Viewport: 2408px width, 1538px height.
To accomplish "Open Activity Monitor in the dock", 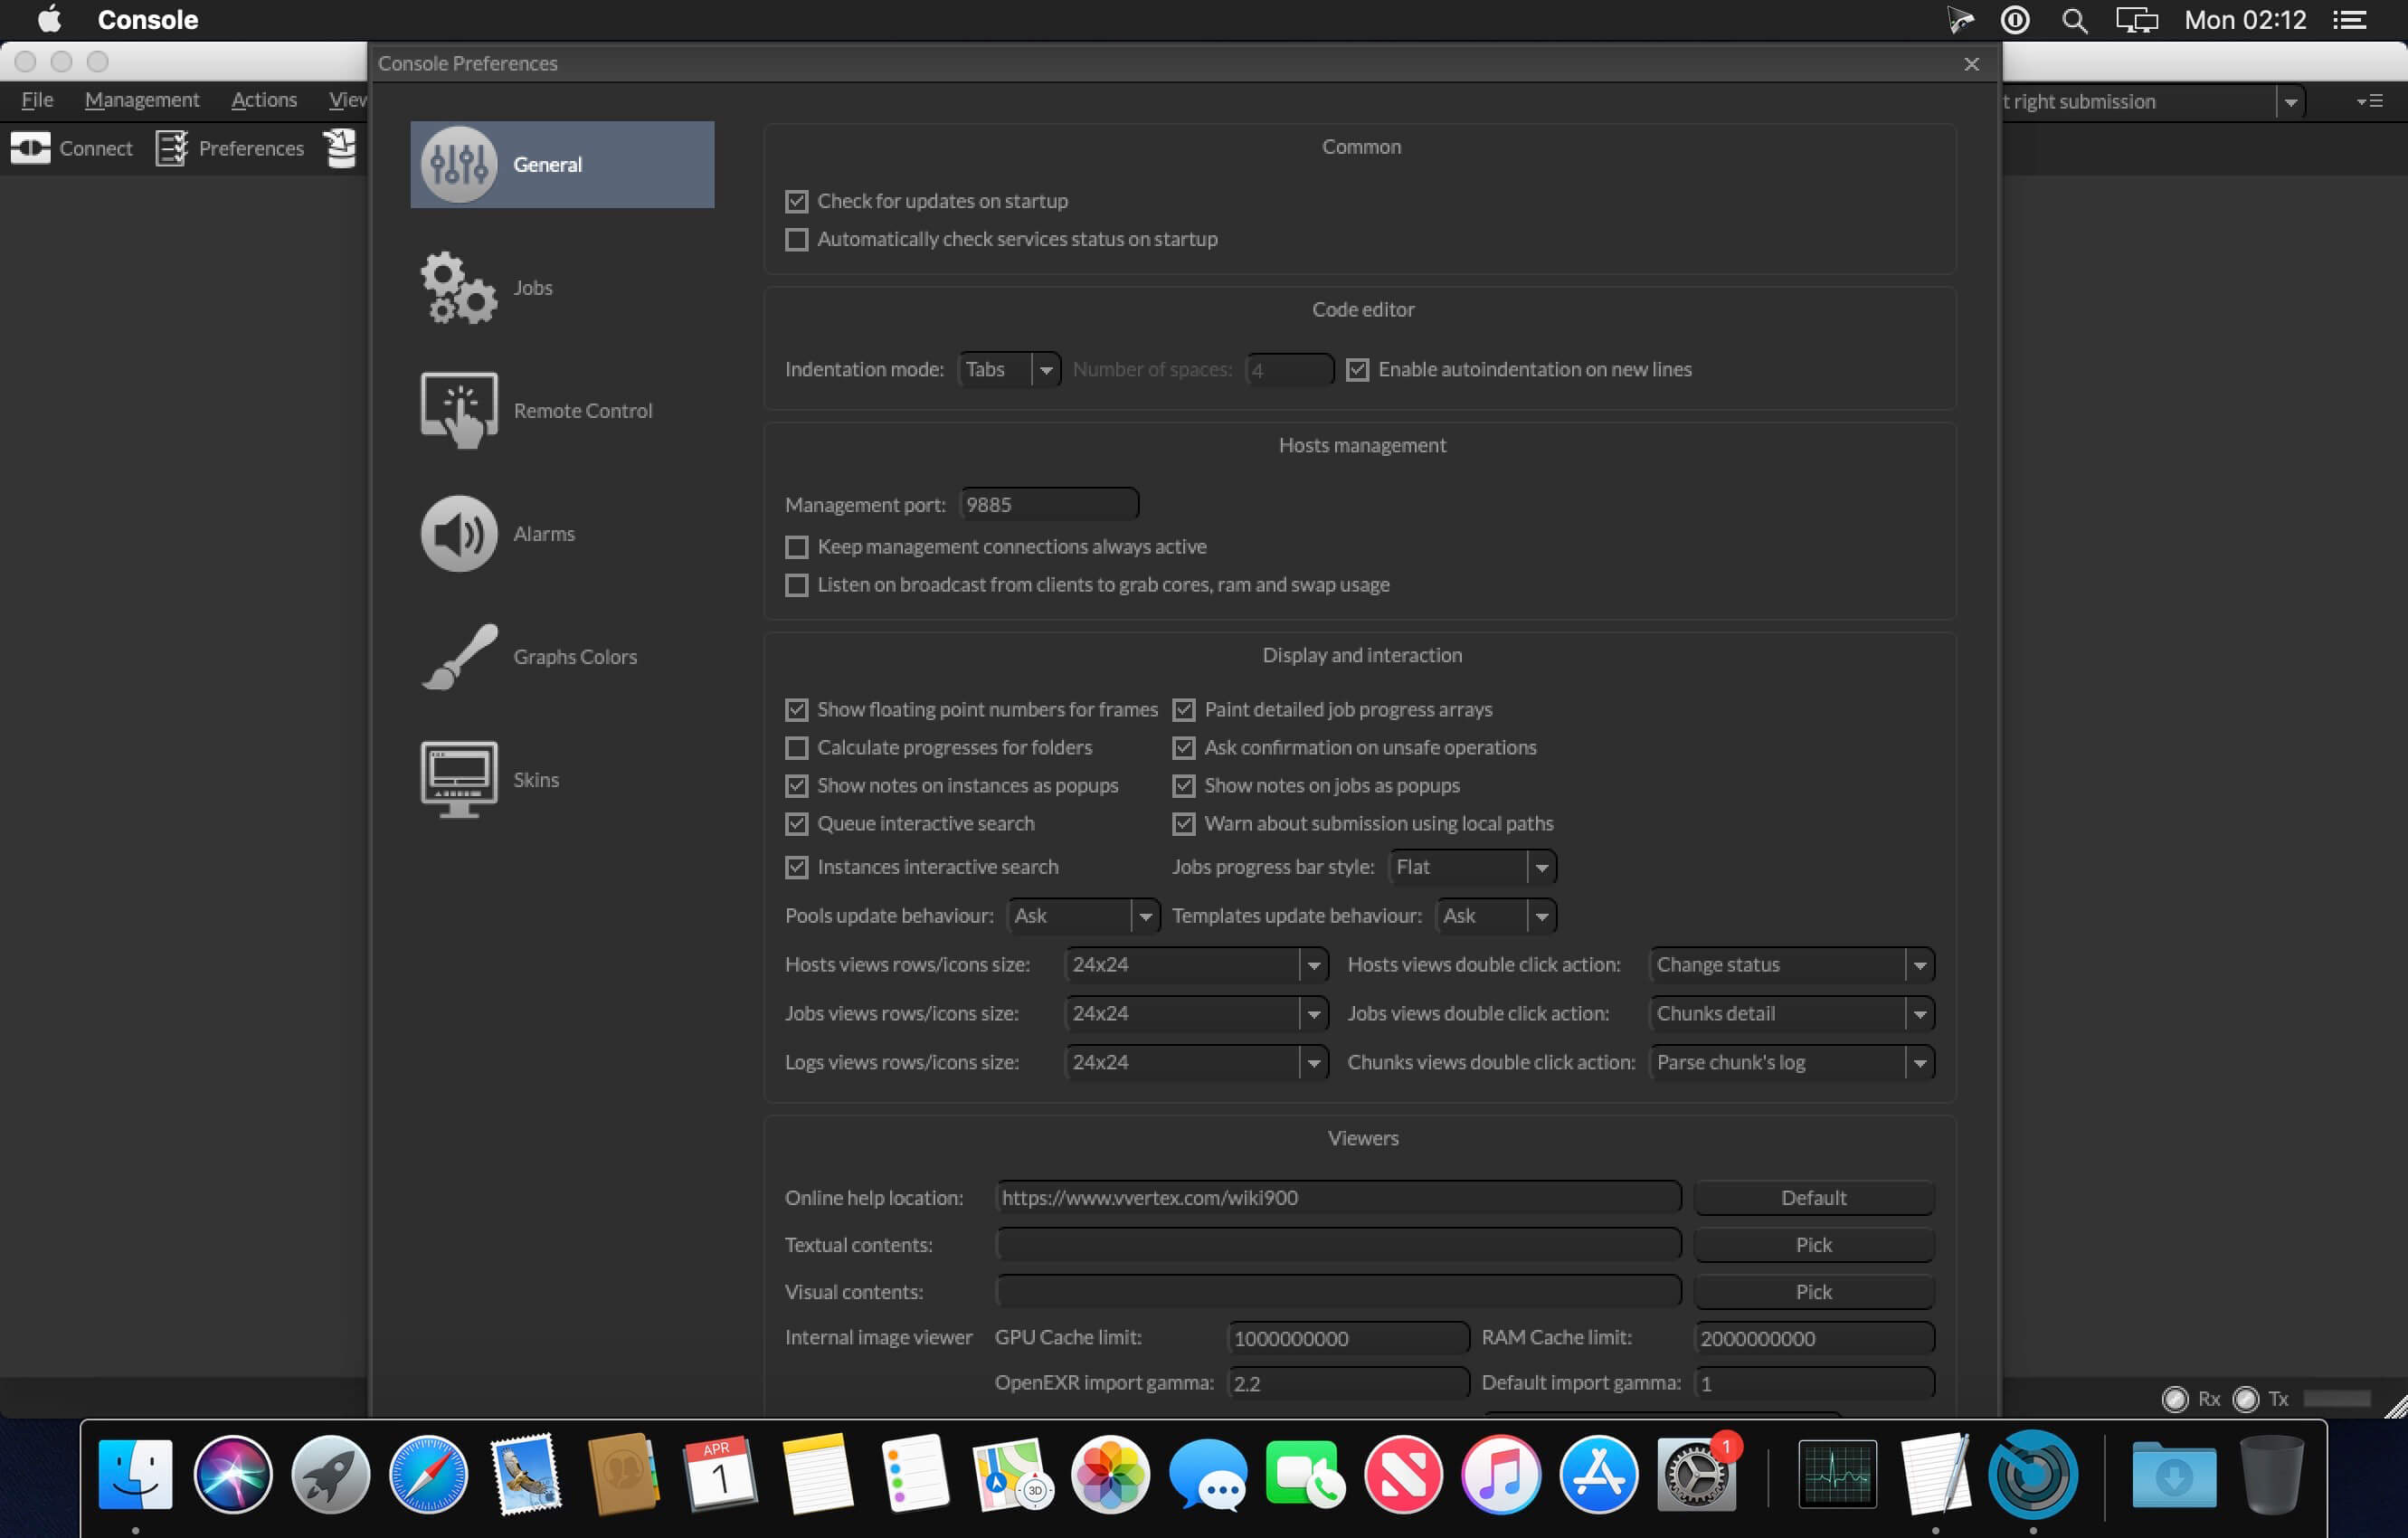I will 1836,1473.
